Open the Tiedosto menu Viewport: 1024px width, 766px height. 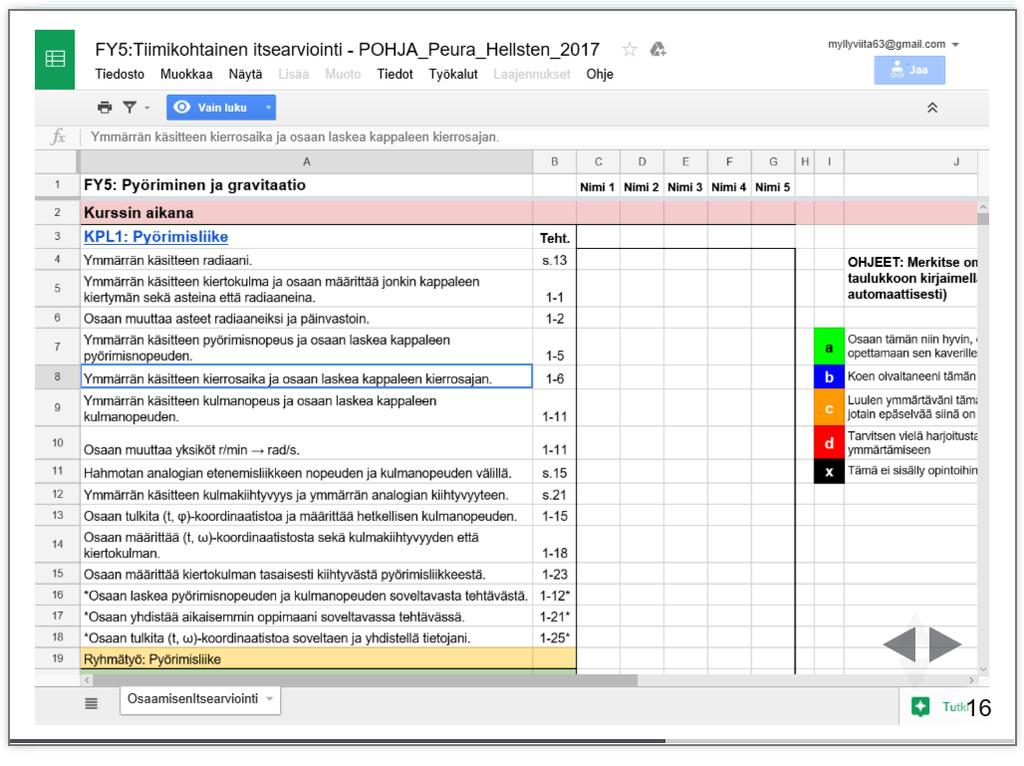(x=120, y=74)
